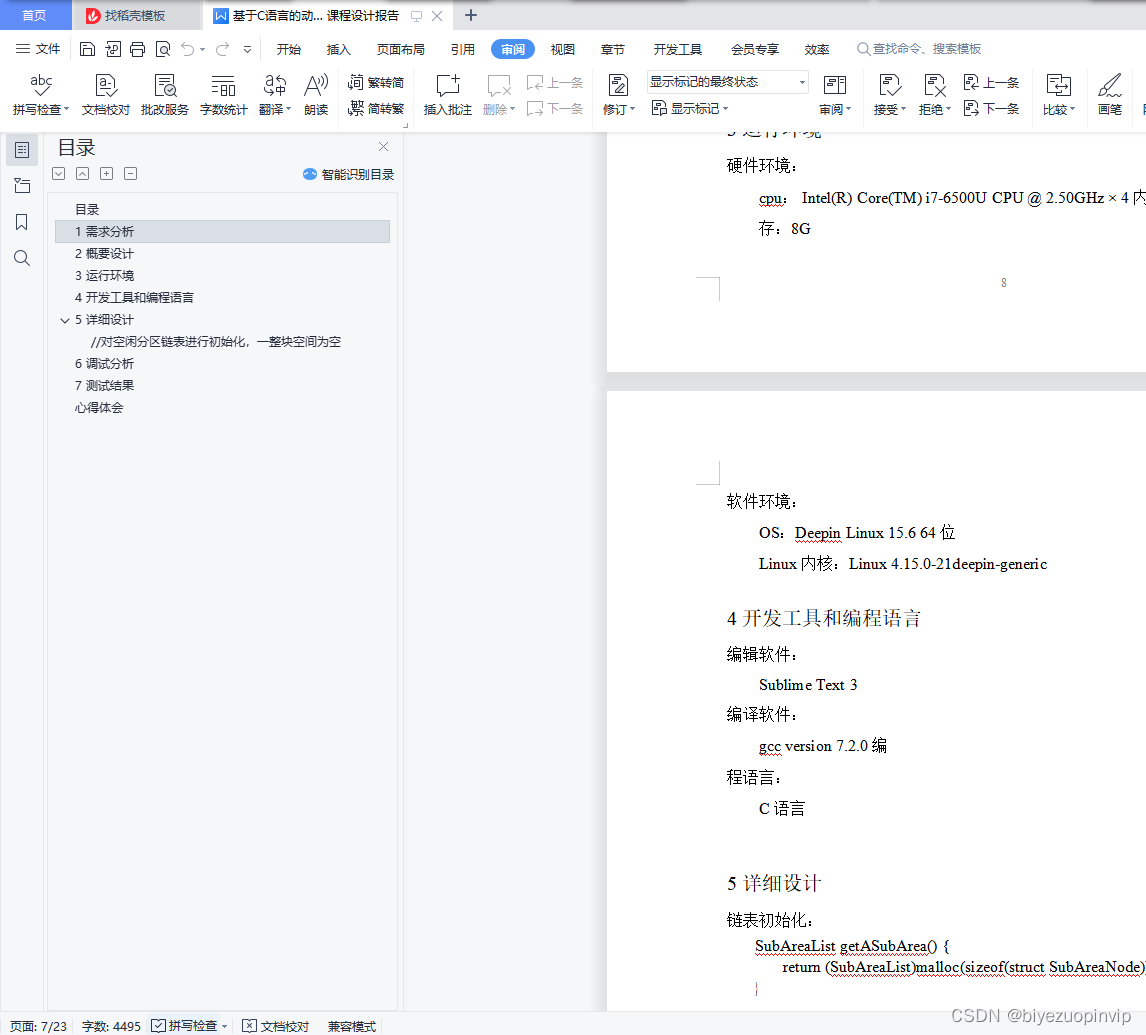Click the page count 页面: 7/23 status
The height and width of the screenshot is (1035, 1146).
[39, 1026]
